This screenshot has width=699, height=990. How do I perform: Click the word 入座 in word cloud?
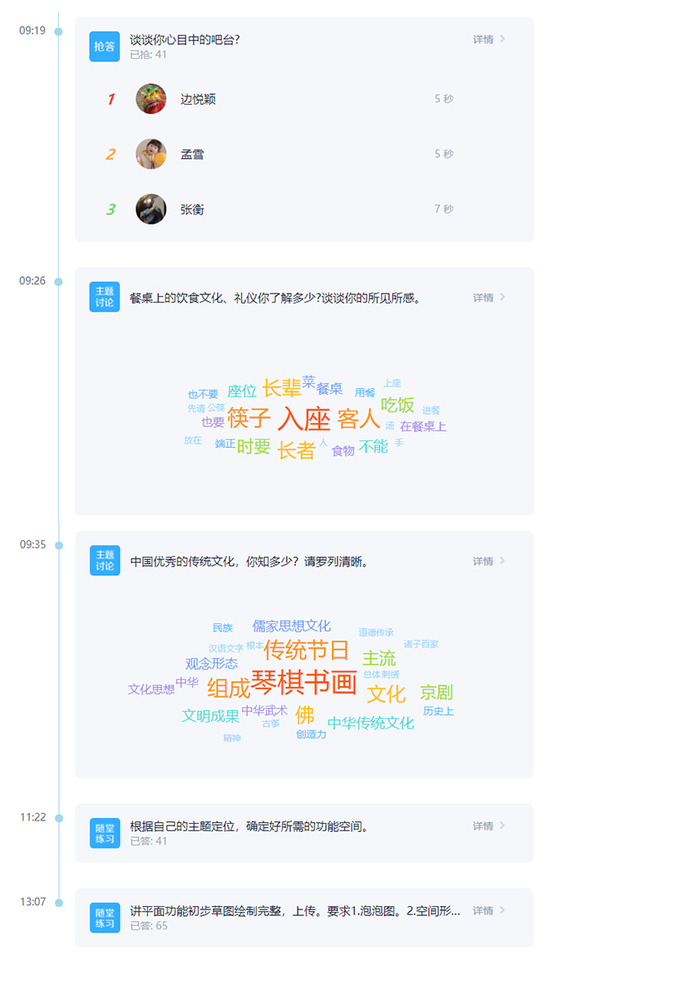(304, 419)
